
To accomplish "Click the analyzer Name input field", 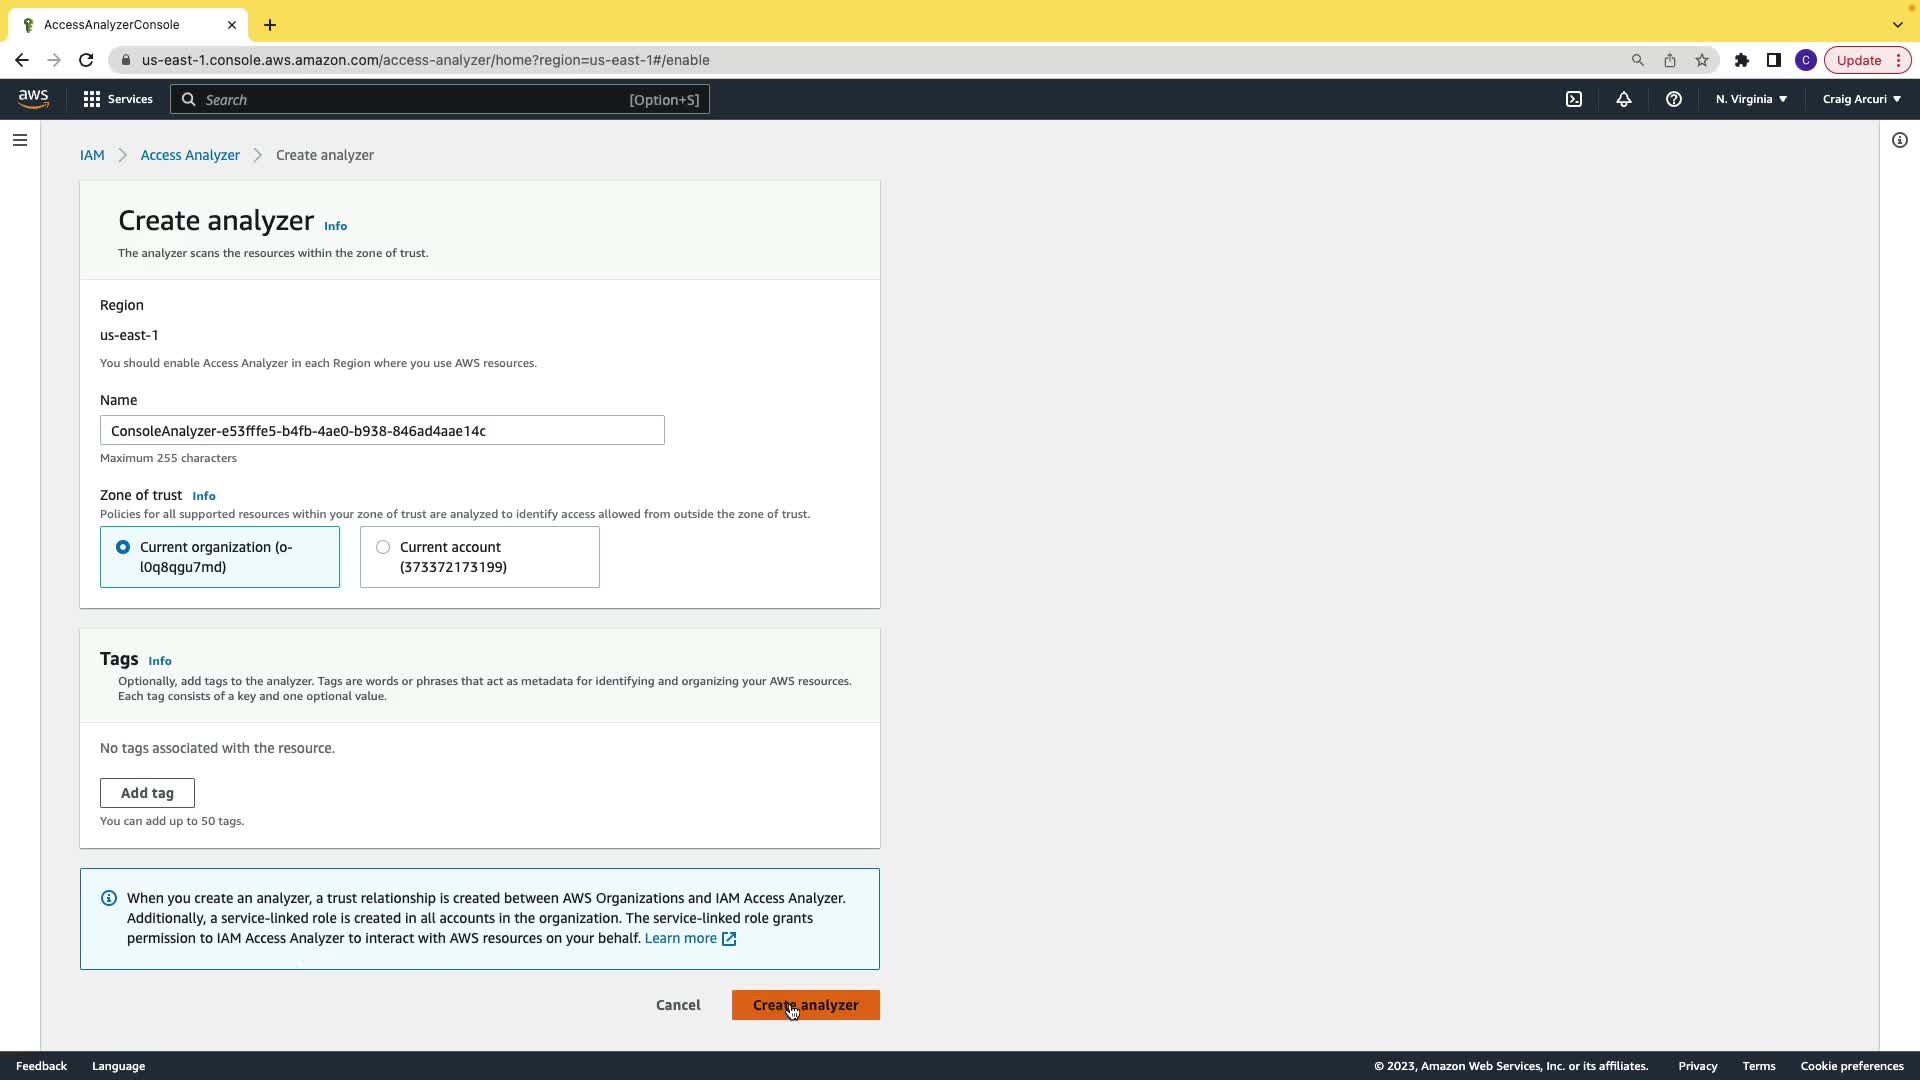I will point(382,431).
